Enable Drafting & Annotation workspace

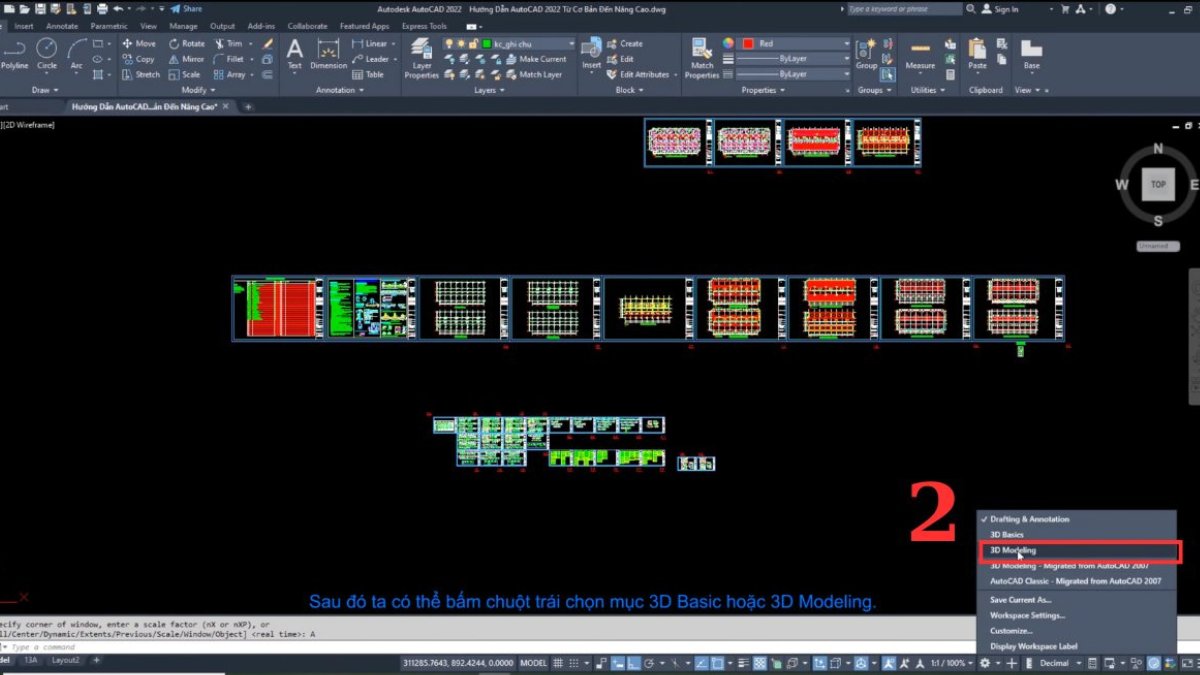point(1031,519)
